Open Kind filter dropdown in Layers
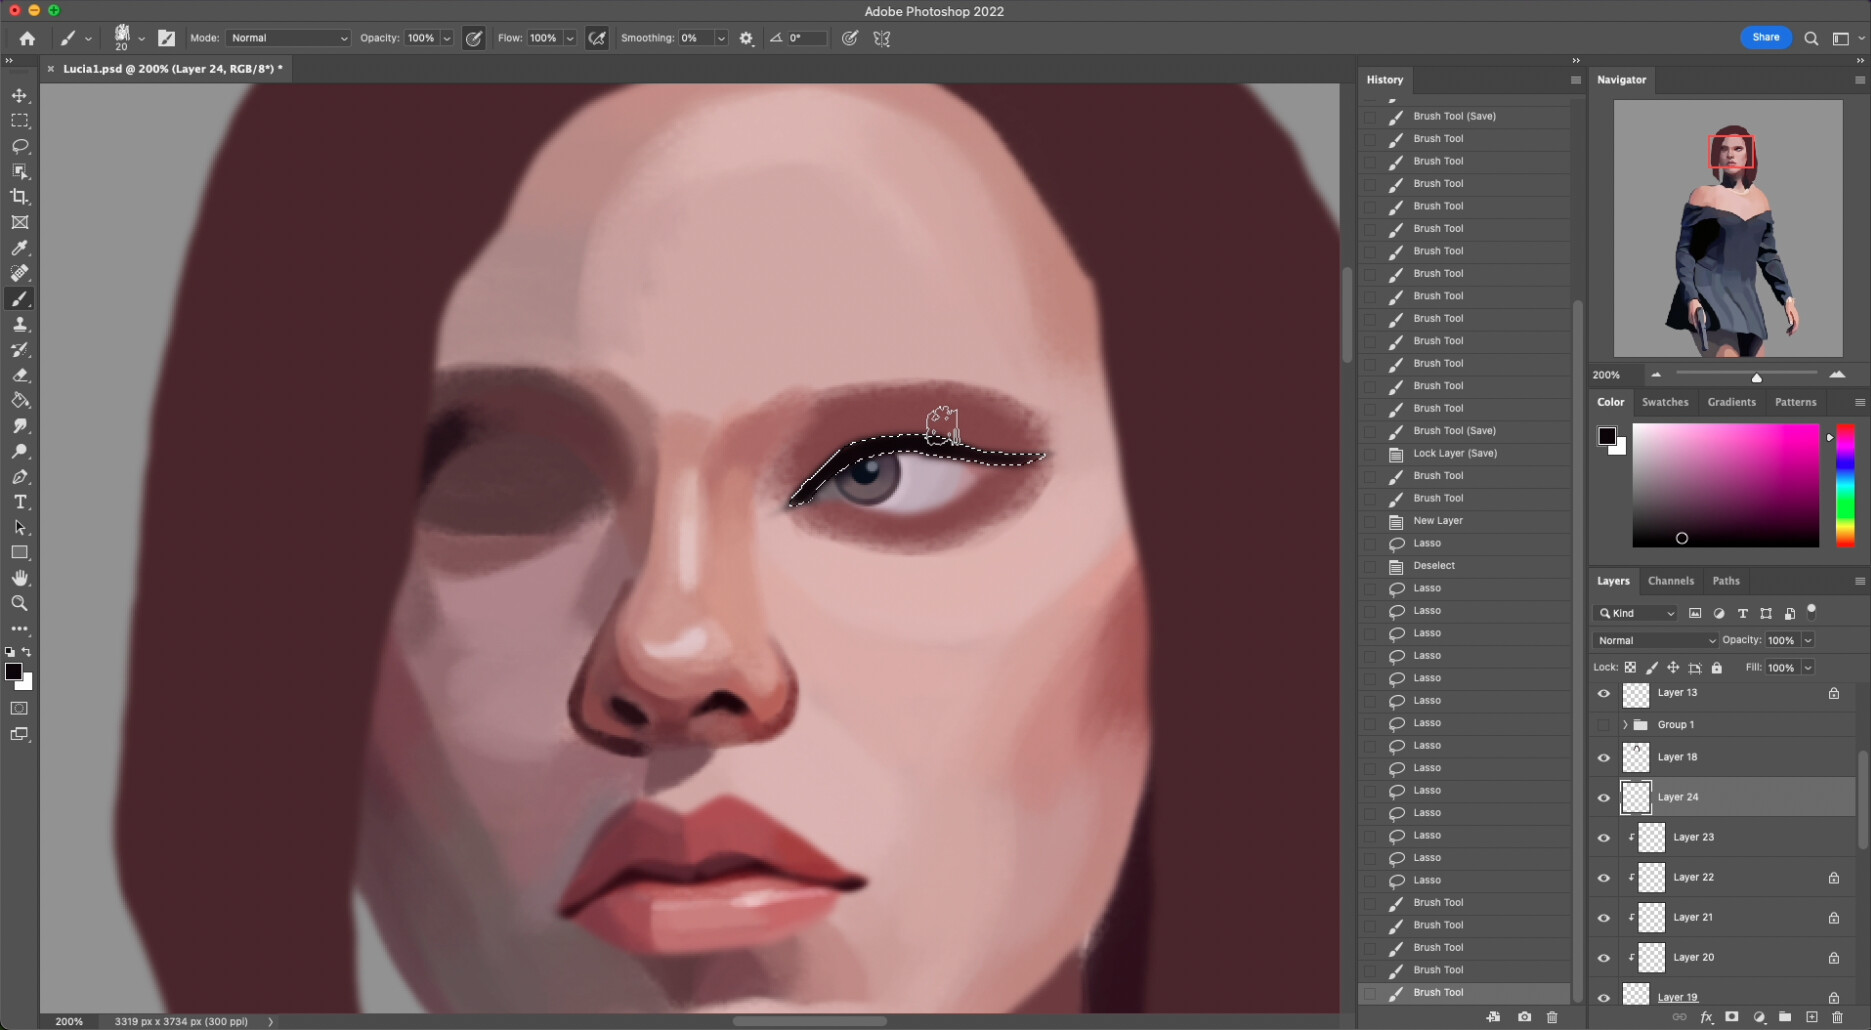The image size is (1871, 1030). pyautogui.click(x=1636, y=614)
